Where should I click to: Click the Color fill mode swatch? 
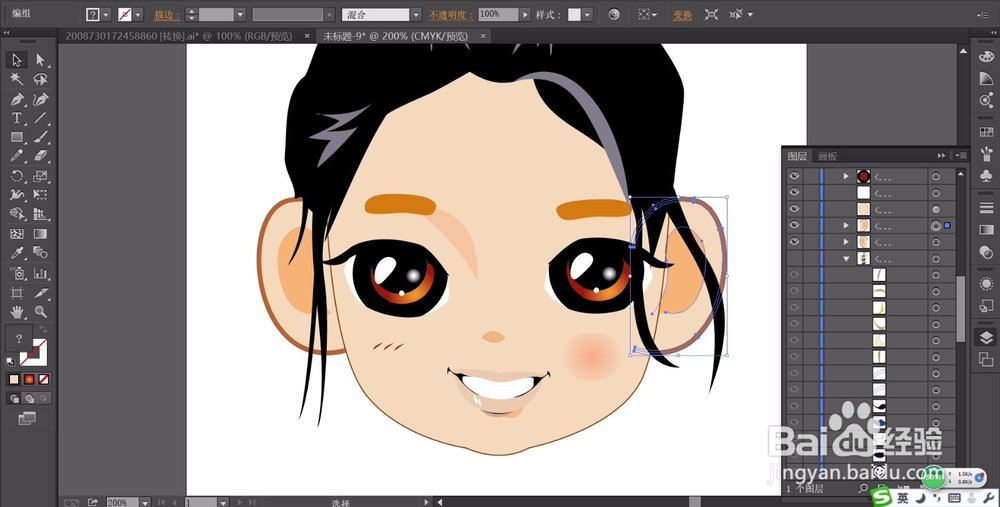tap(13, 379)
